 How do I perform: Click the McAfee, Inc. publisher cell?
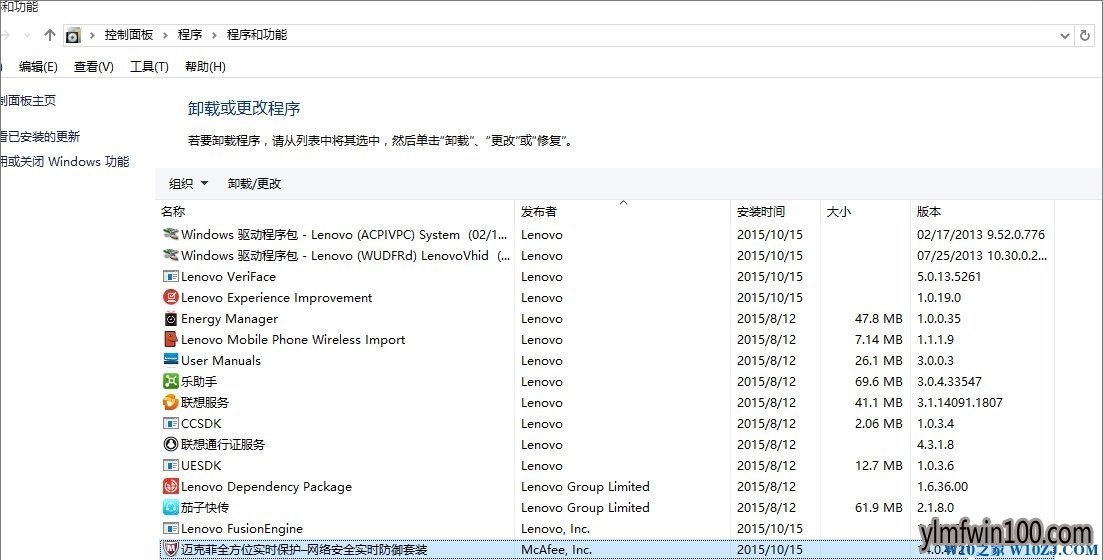pyautogui.click(x=556, y=549)
